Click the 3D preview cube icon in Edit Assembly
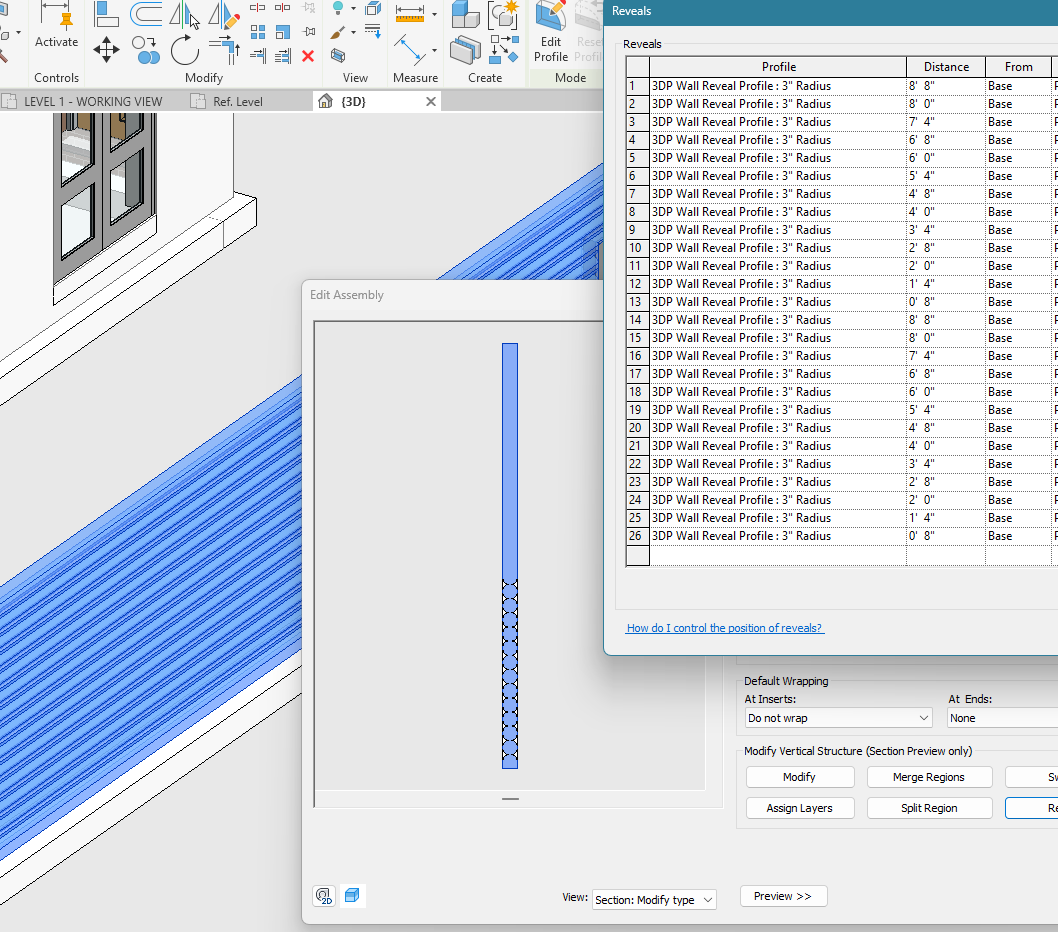 pyautogui.click(x=352, y=896)
